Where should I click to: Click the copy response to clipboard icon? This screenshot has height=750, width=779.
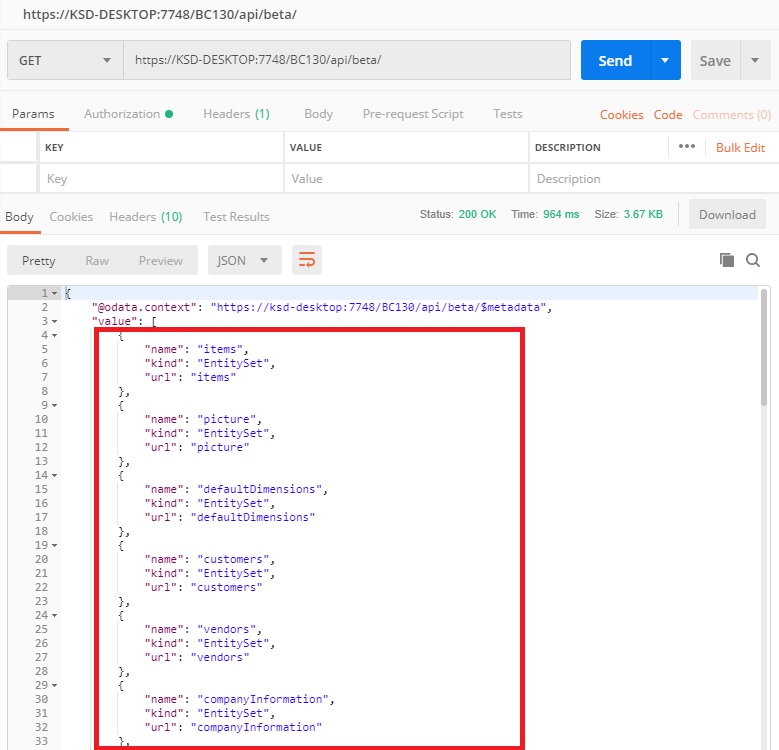727,260
